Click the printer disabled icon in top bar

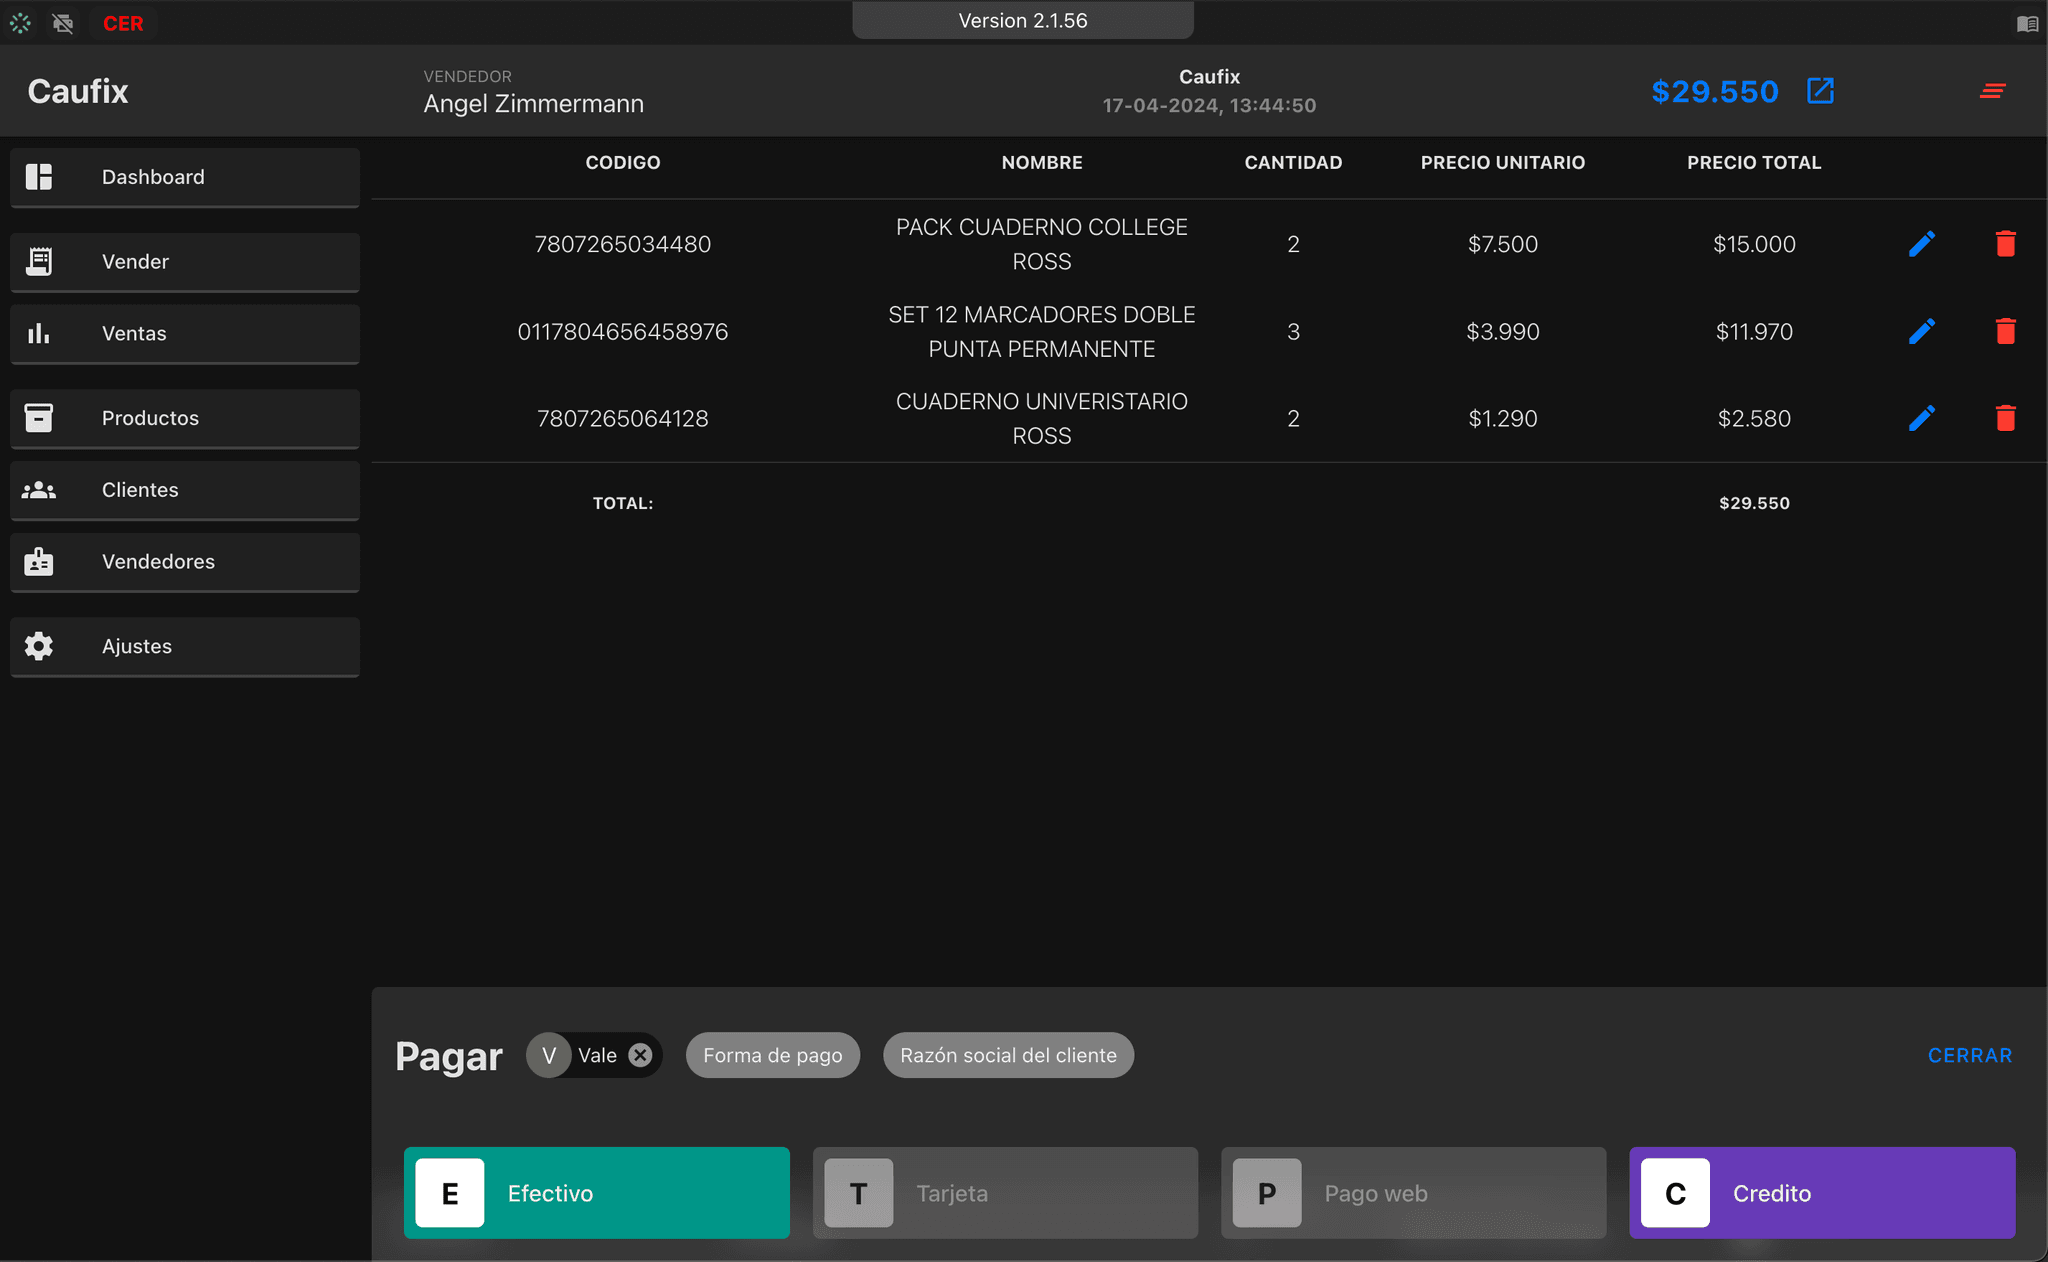63,22
